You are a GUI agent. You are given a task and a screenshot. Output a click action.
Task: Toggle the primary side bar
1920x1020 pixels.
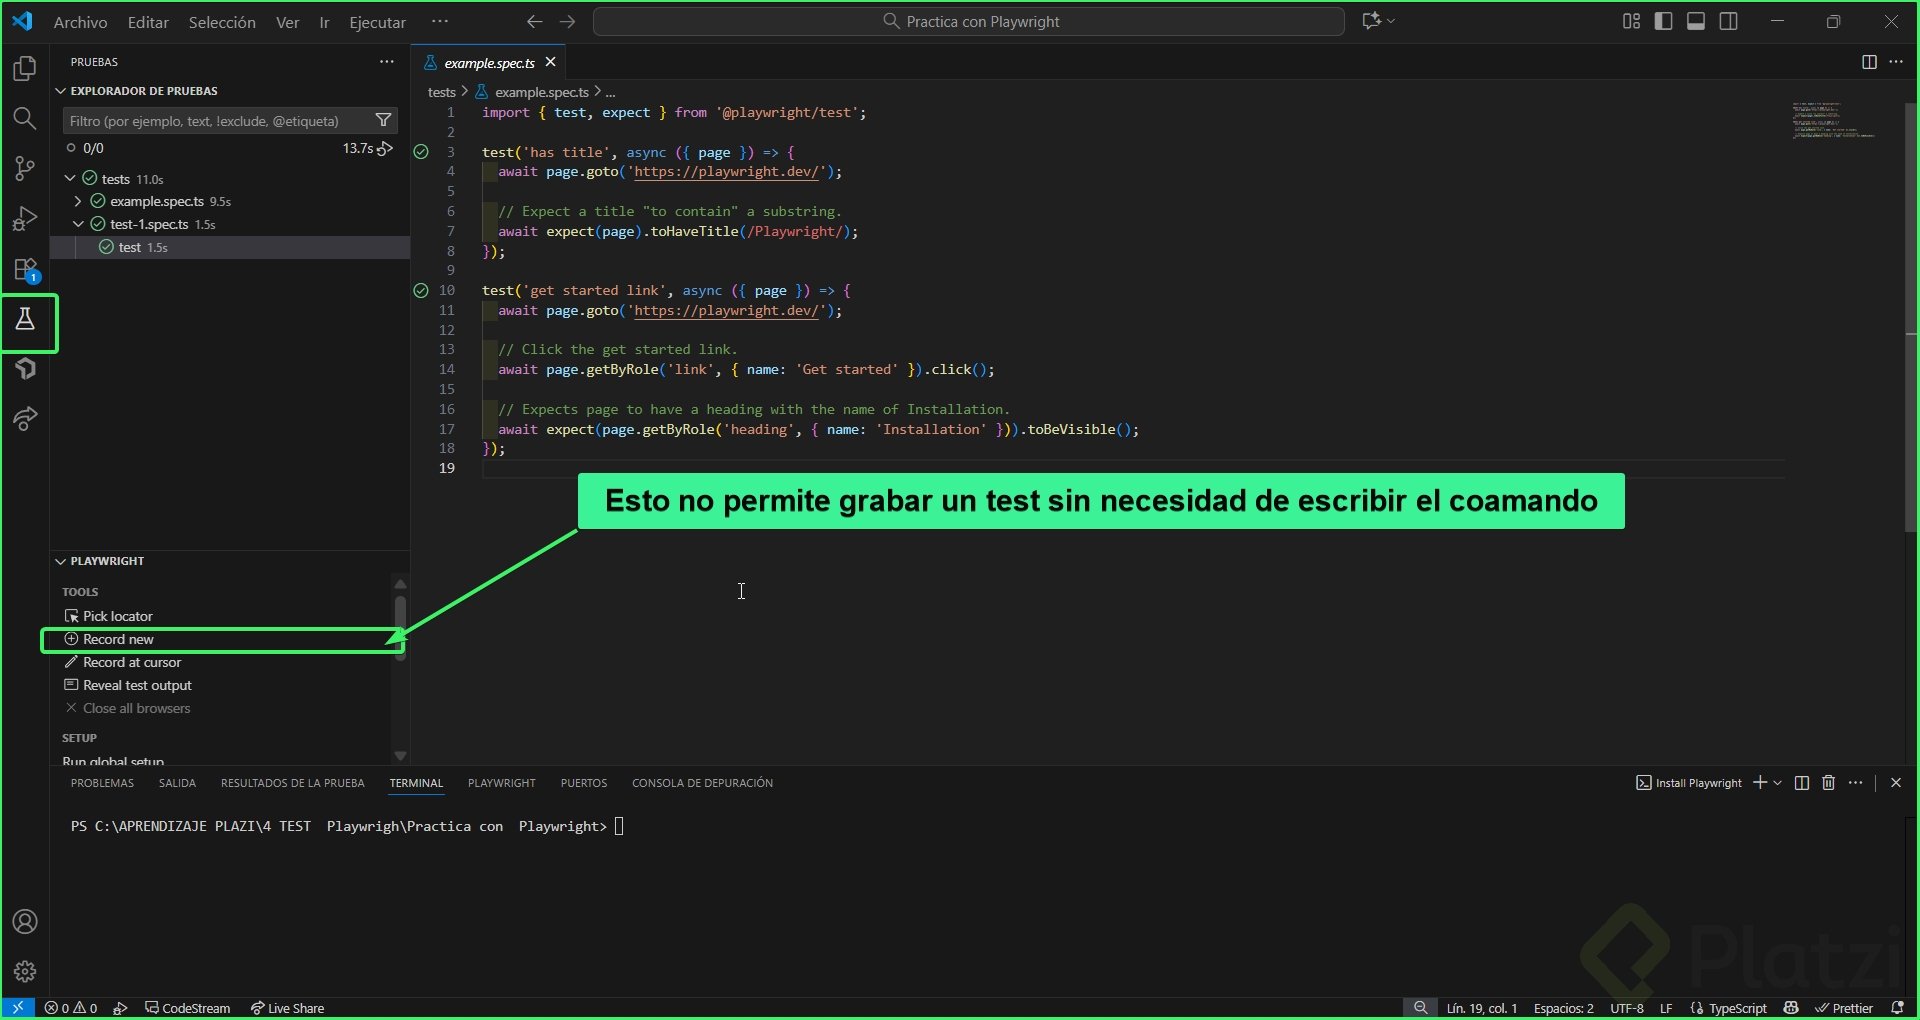point(1664,22)
